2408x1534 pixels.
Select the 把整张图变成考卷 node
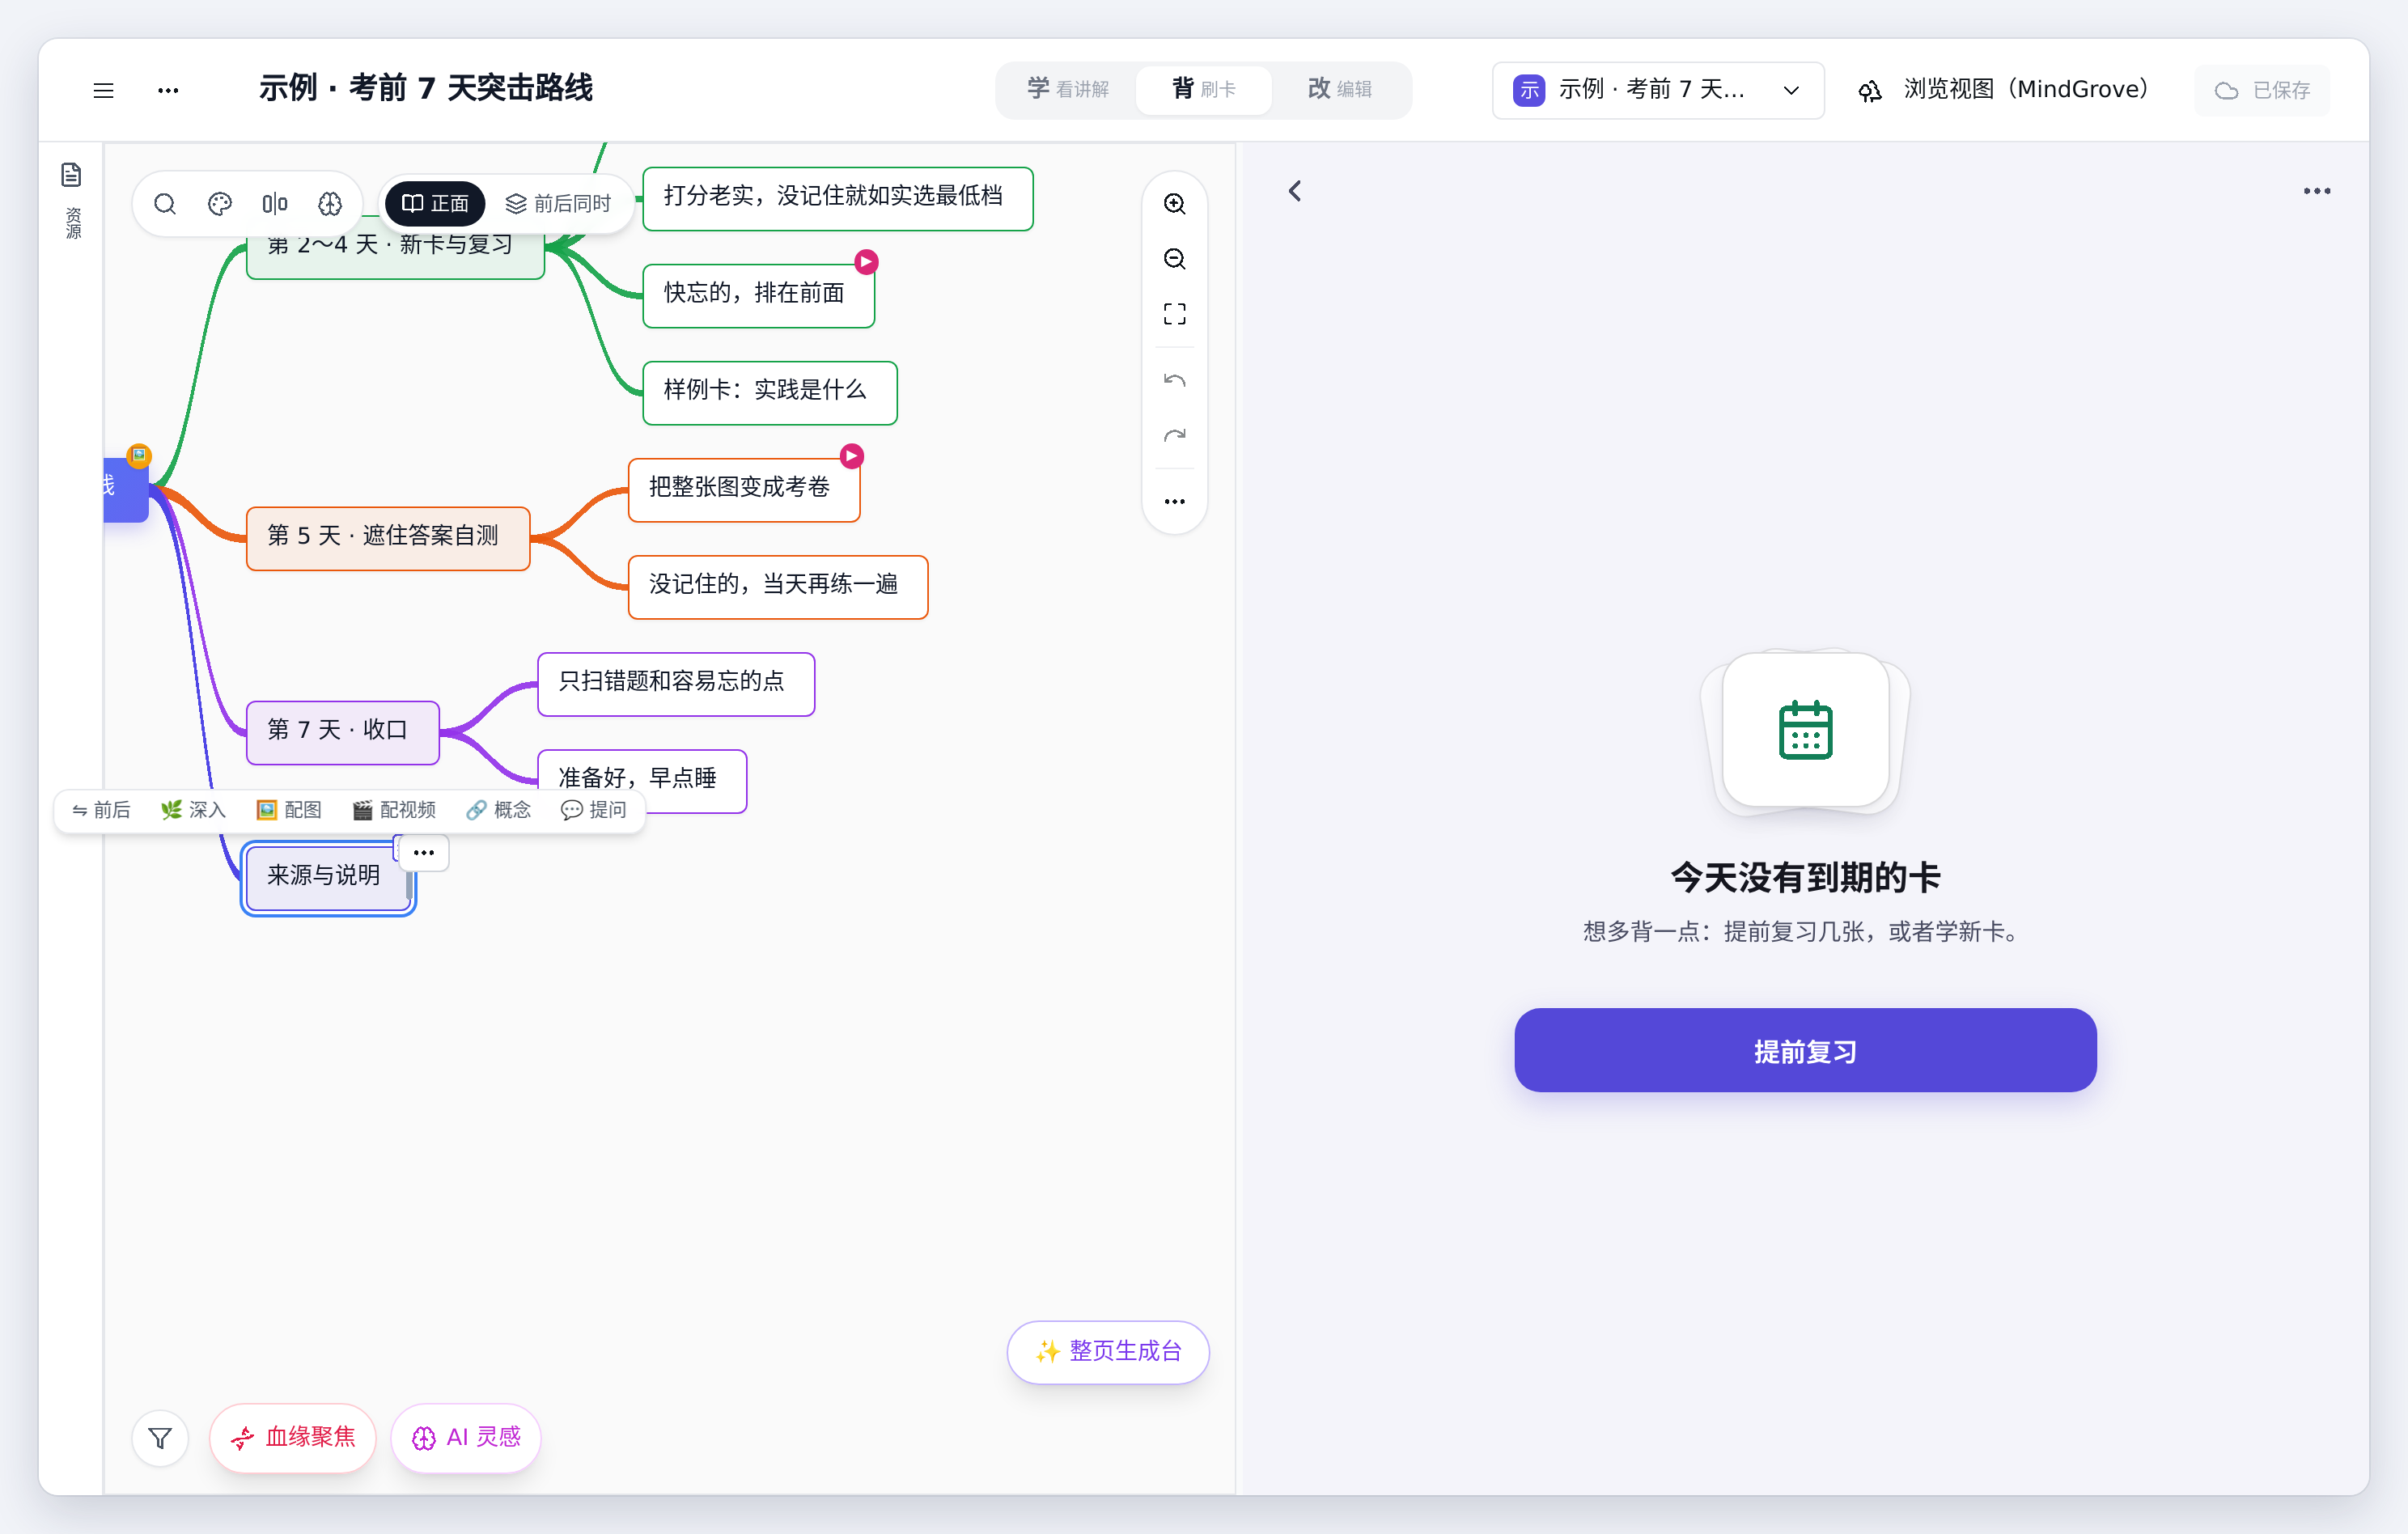(x=744, y=490)
